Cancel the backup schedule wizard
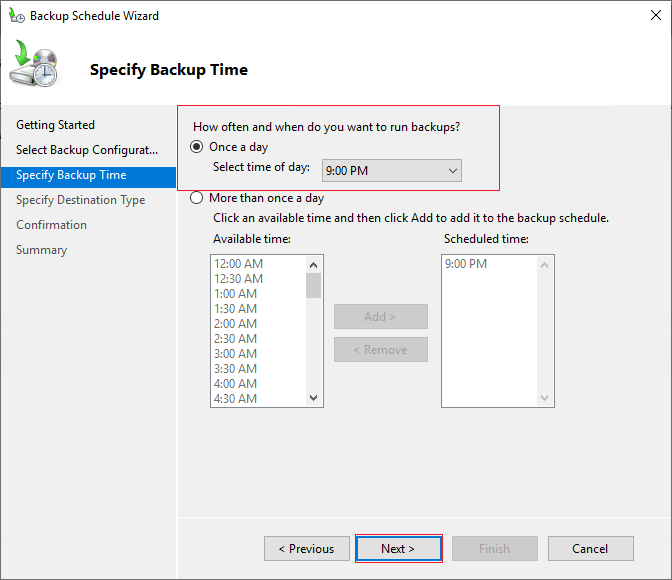The width and height of the screenshot is (672, 580). pyautogui.click(x=591, y=548)
